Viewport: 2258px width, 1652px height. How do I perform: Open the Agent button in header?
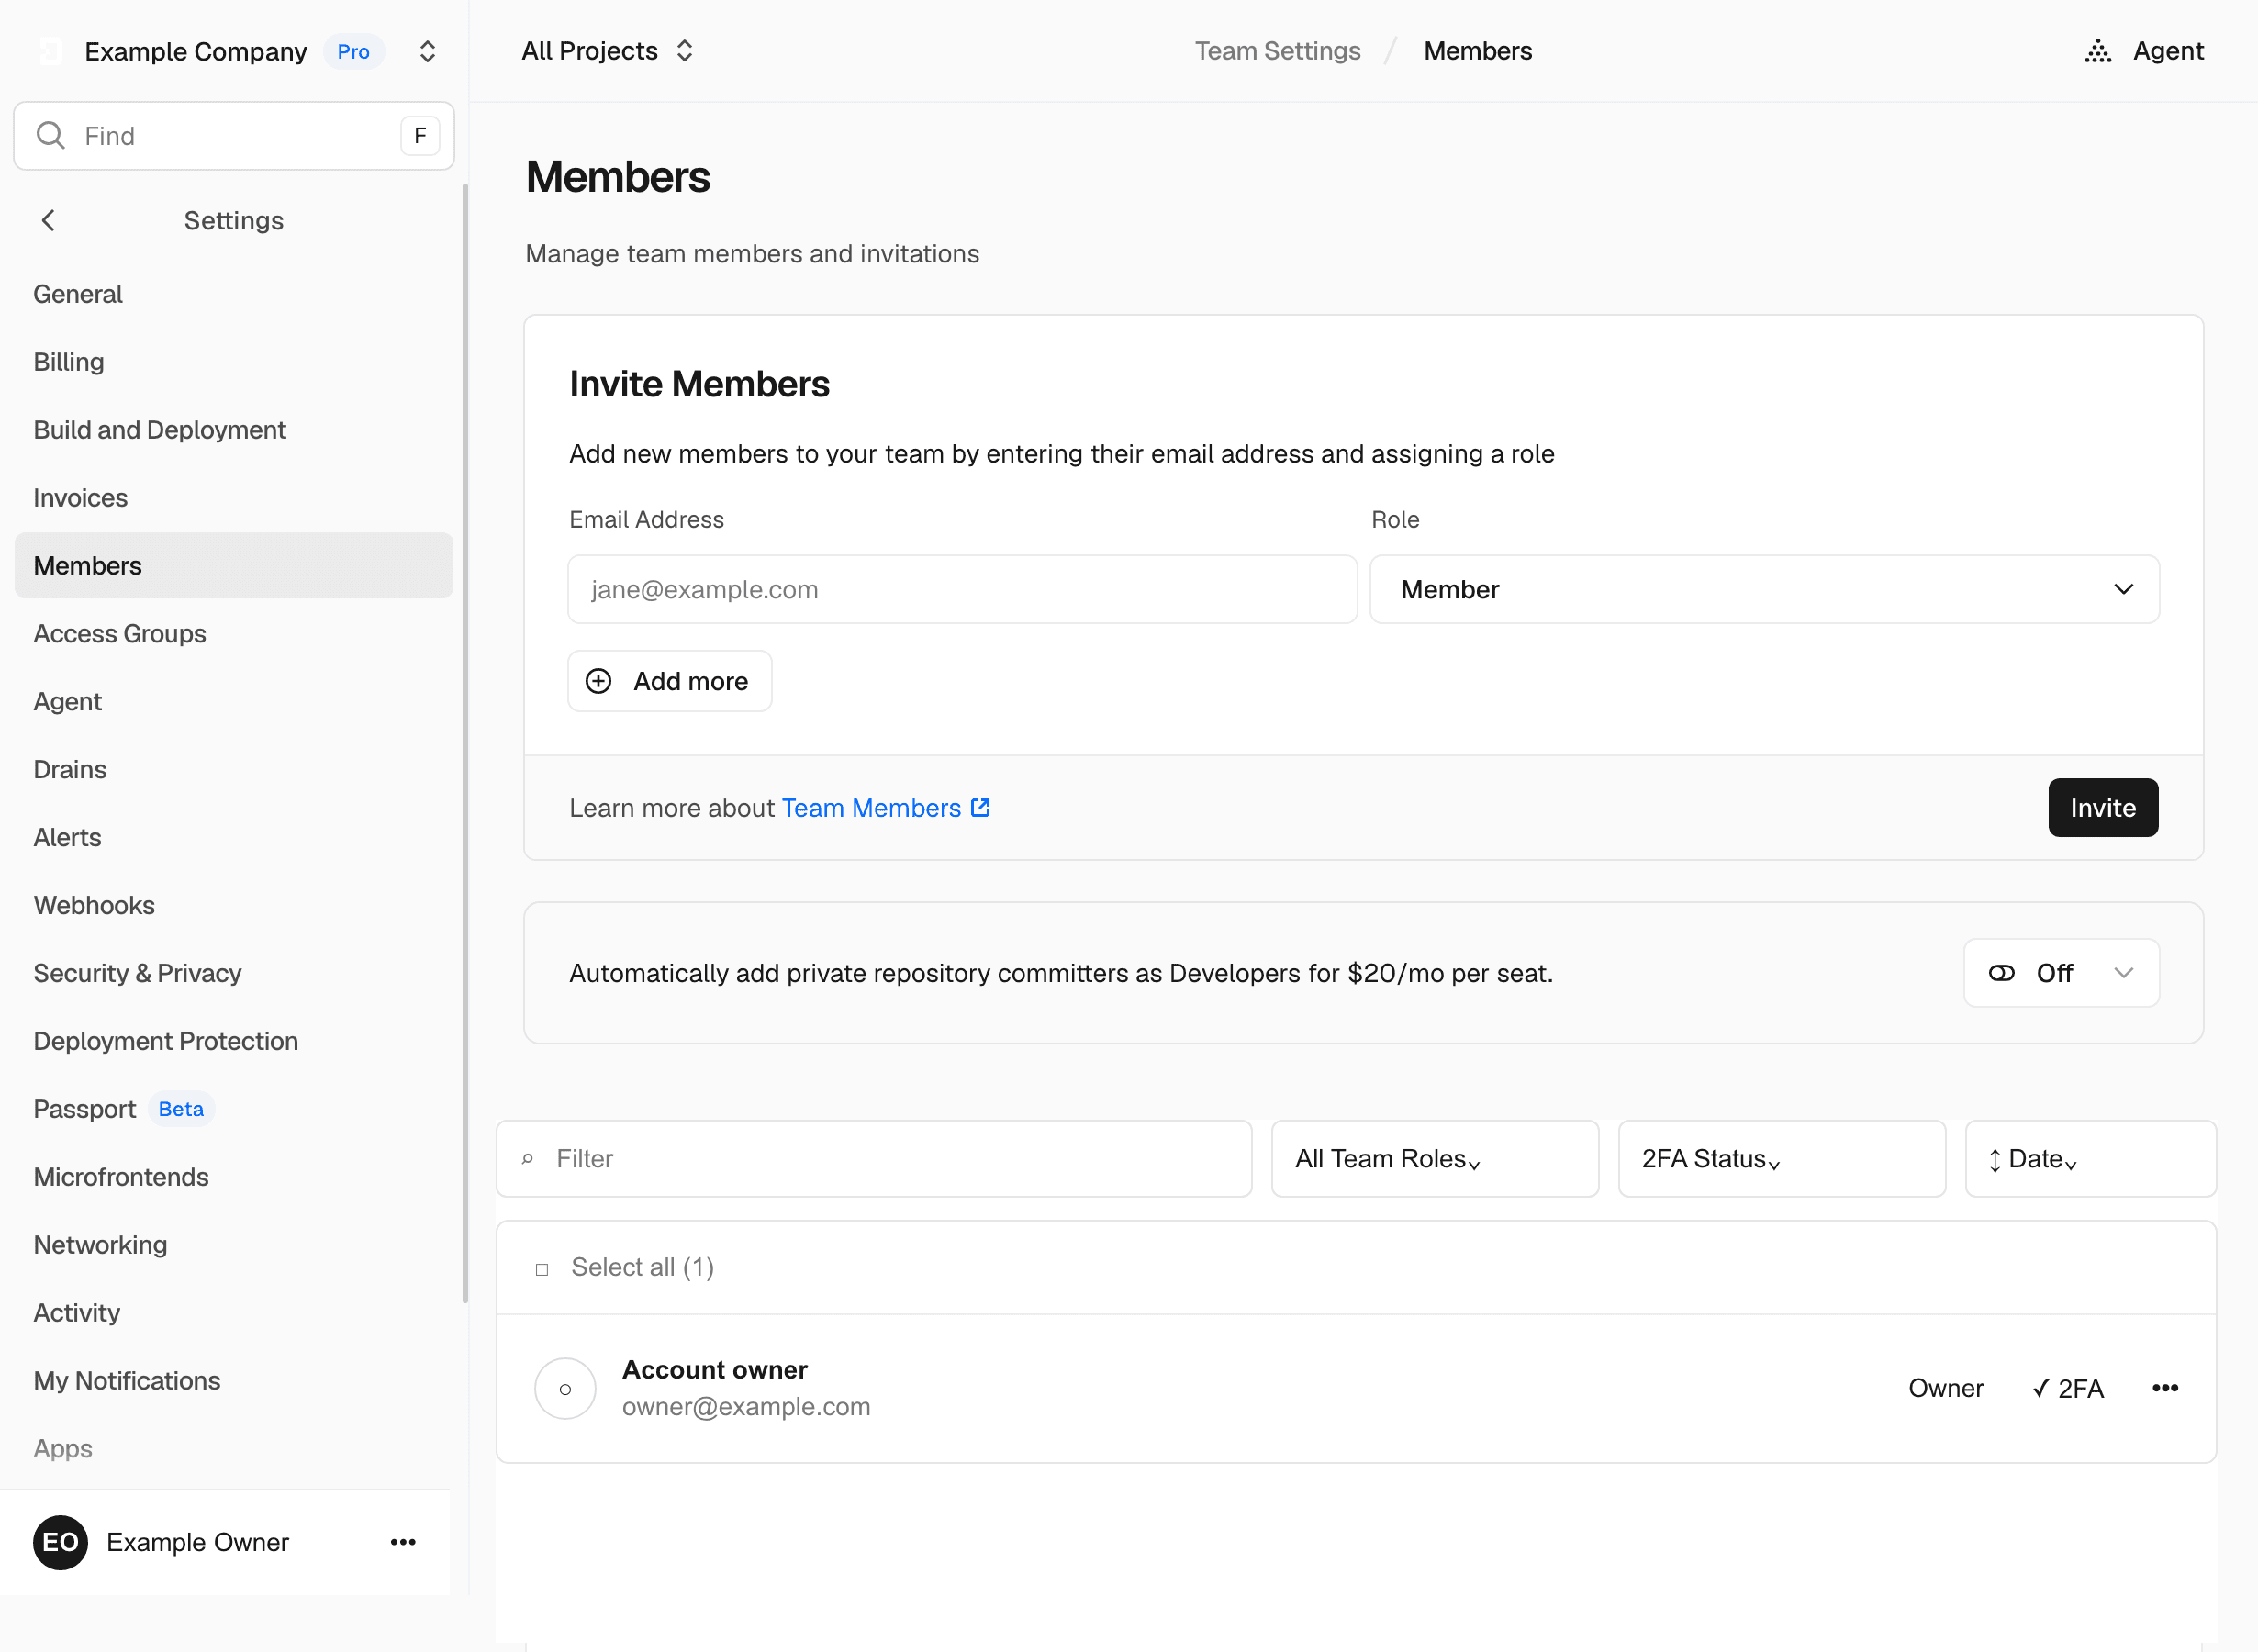coord(2144,51)
